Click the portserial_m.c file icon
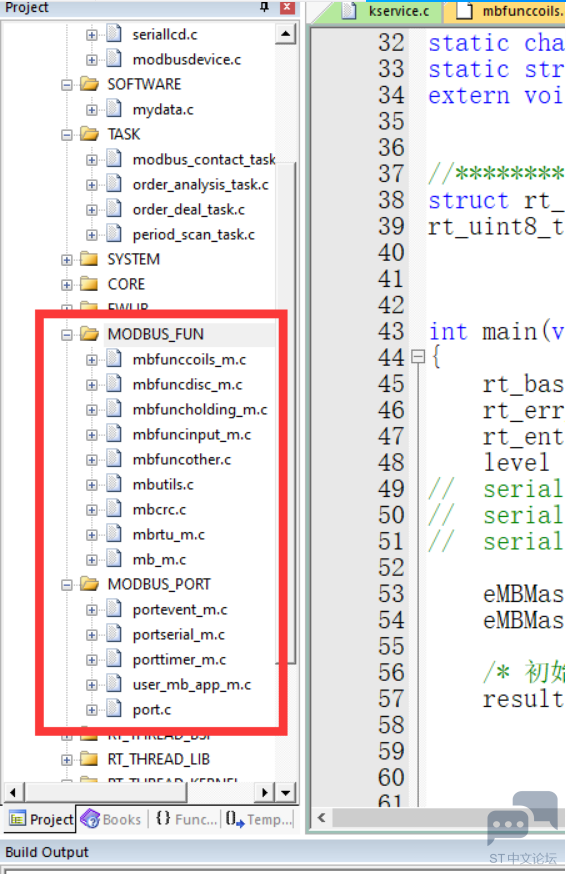Image resolution: width=566 pixels, height=874 pixels. 114,634
